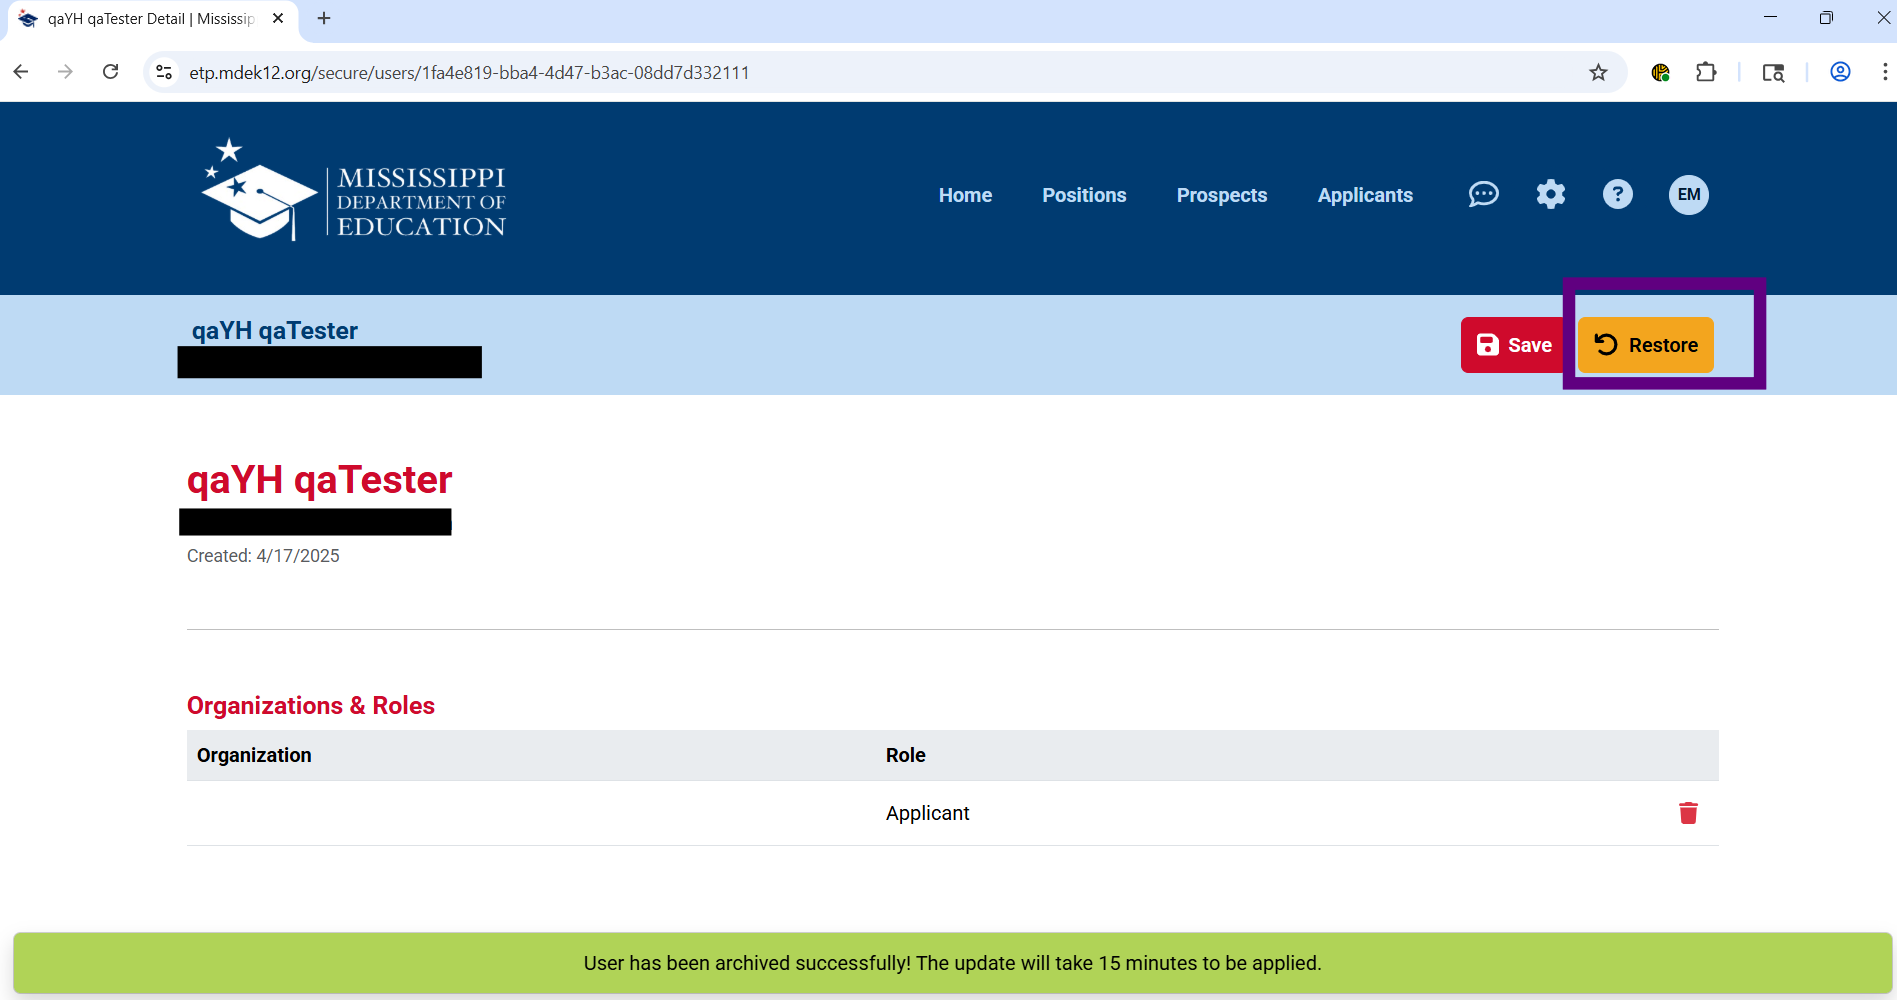Click the Mississippi Department of Education logo
The image size is (1897, 1000).
click(x=354, y=191)
